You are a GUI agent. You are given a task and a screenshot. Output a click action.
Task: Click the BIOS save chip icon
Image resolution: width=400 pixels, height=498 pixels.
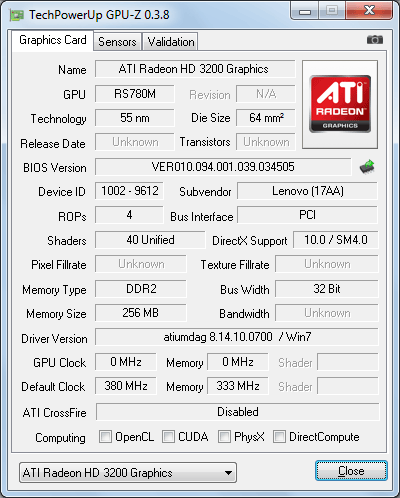(x=367, y=167)
